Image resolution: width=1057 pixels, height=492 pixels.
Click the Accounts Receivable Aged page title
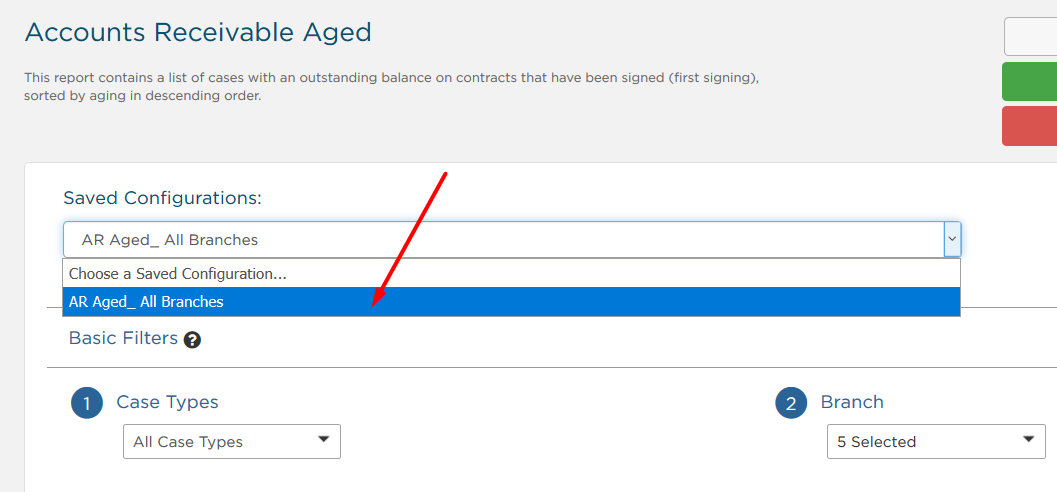pyautogui.click(x=198, y=32)
